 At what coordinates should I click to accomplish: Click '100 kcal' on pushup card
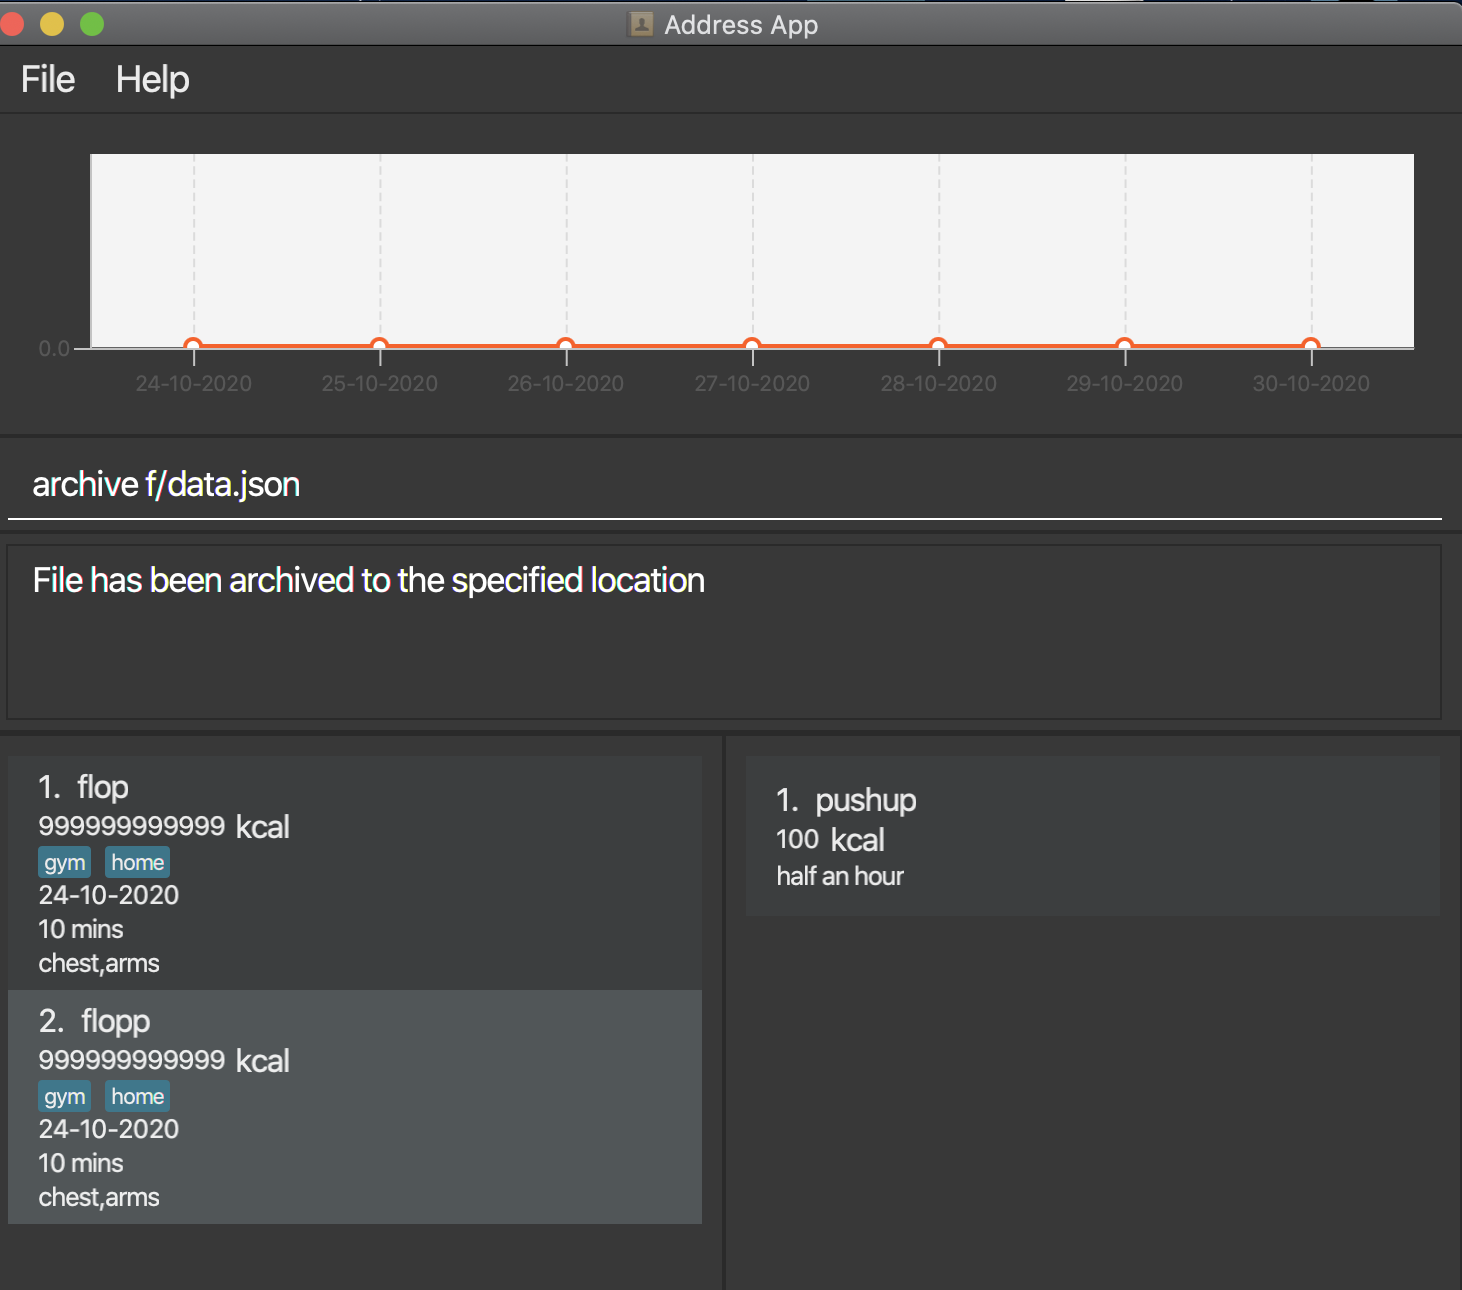click(830, 839)
